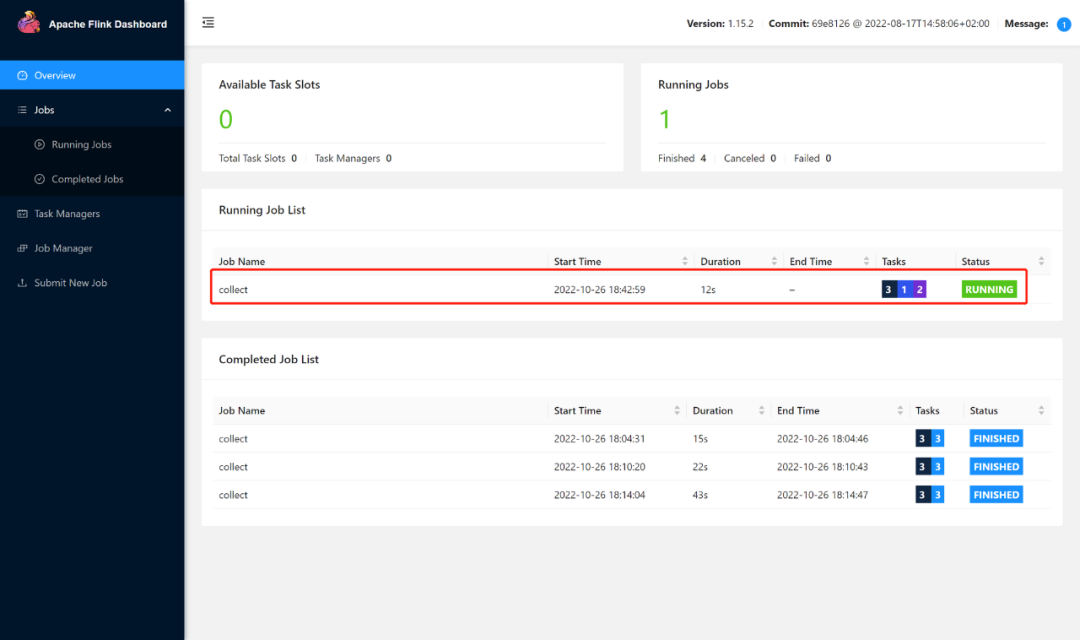Sort completed jobs by Status column
This screenshot has height=640, width=1080.
pyautogui.click(x=1041, y=411)
